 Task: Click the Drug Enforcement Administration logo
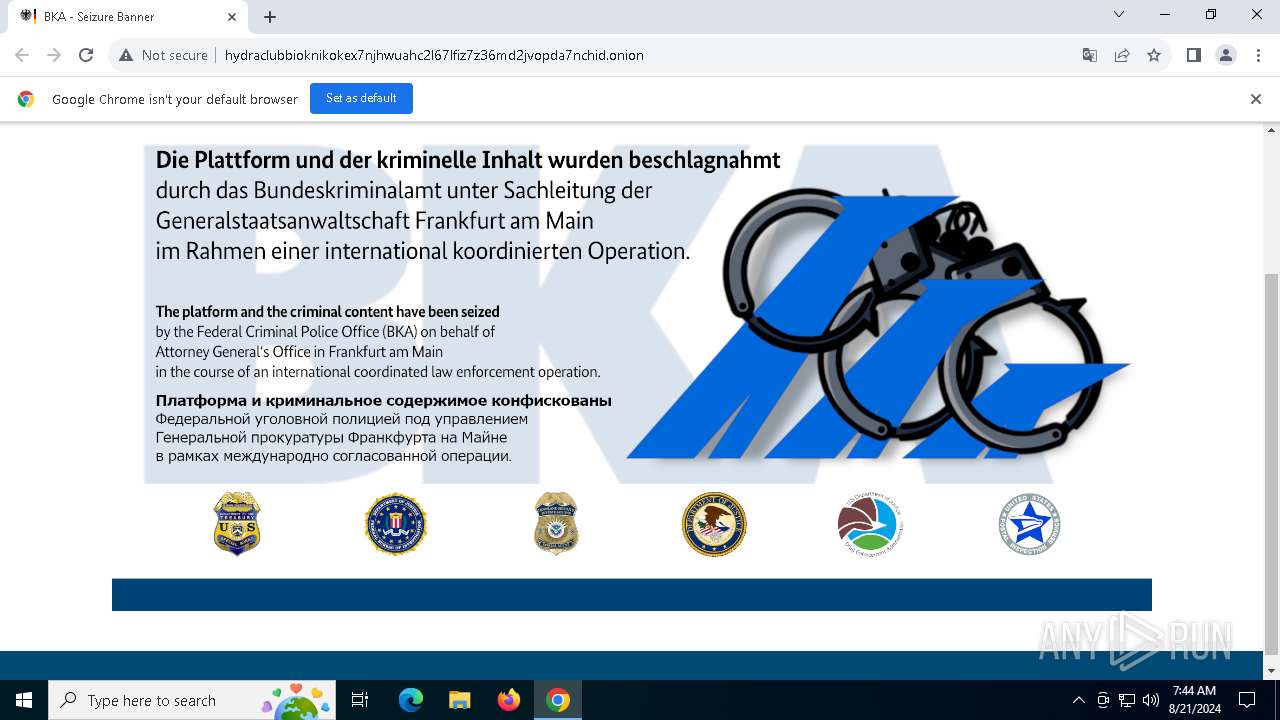coord(870,526)
